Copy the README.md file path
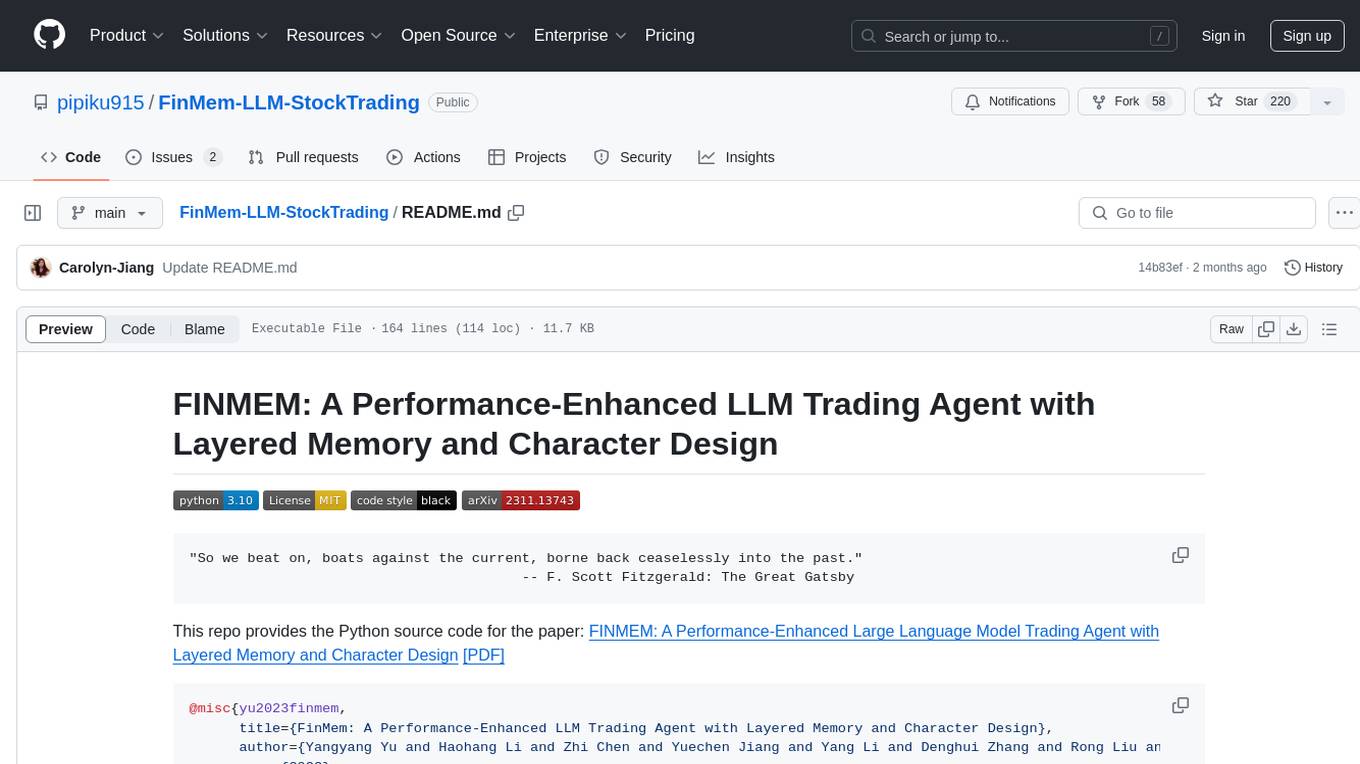This screenshot has height=764, width=1360. 516,213
